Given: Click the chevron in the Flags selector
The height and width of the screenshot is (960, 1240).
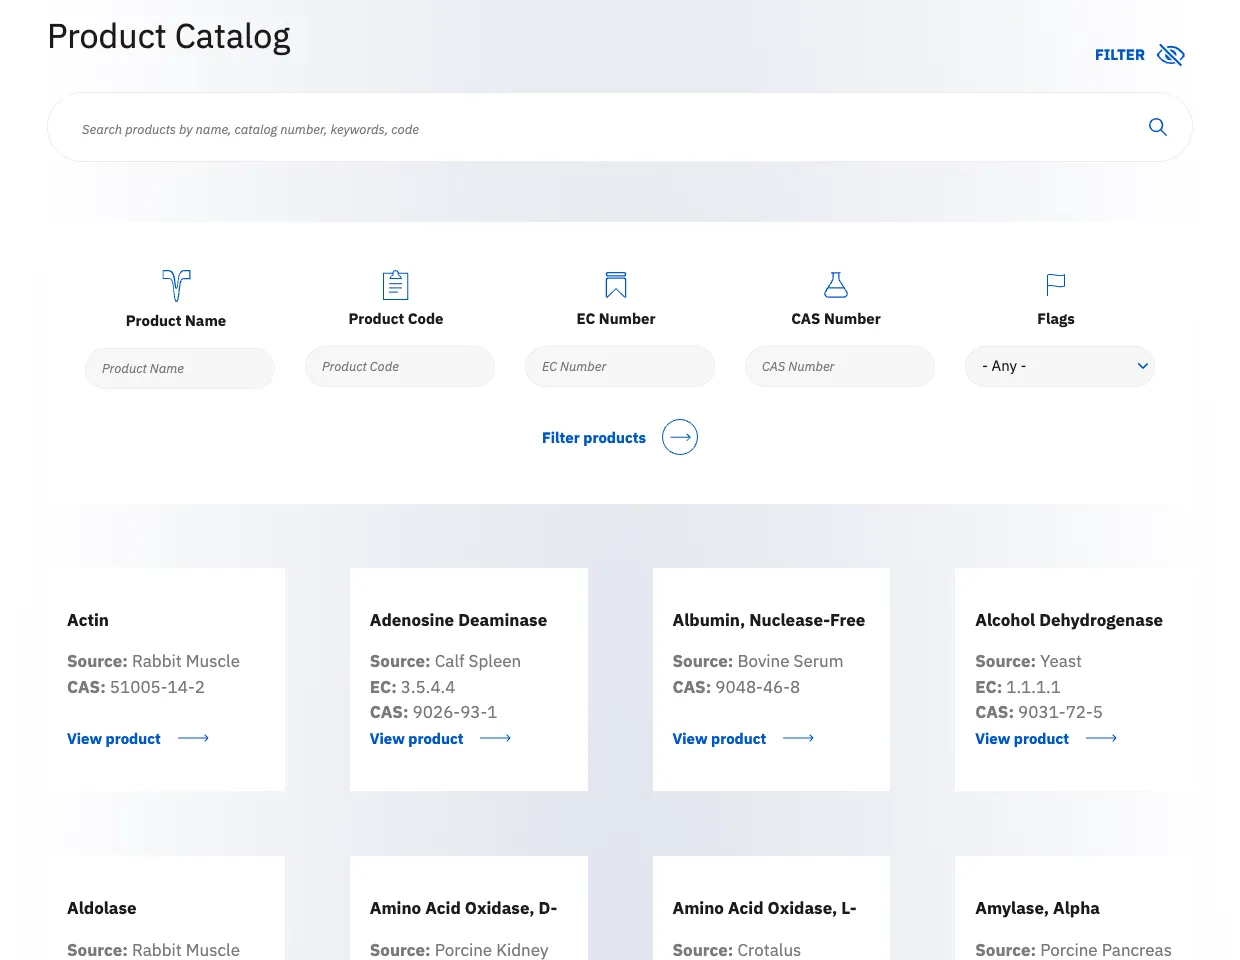Looking at the screenshot, I should (x=1142, y=366).
